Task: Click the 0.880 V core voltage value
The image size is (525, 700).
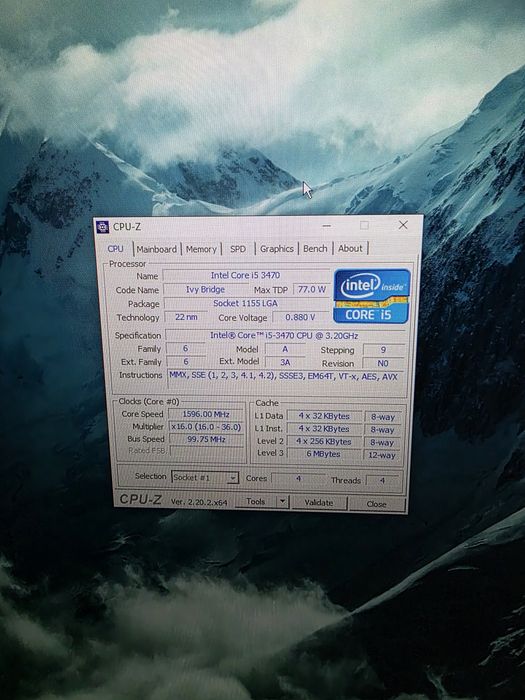Action: [x=300, y=317]
